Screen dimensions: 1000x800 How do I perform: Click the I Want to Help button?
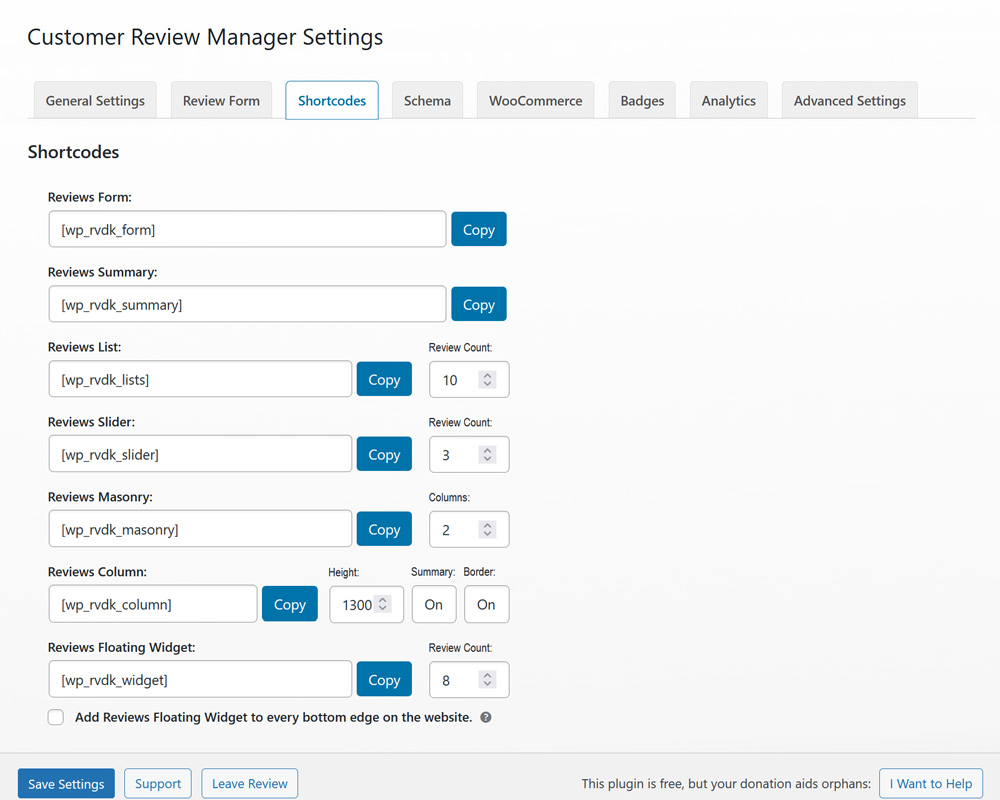click(931, 784)
